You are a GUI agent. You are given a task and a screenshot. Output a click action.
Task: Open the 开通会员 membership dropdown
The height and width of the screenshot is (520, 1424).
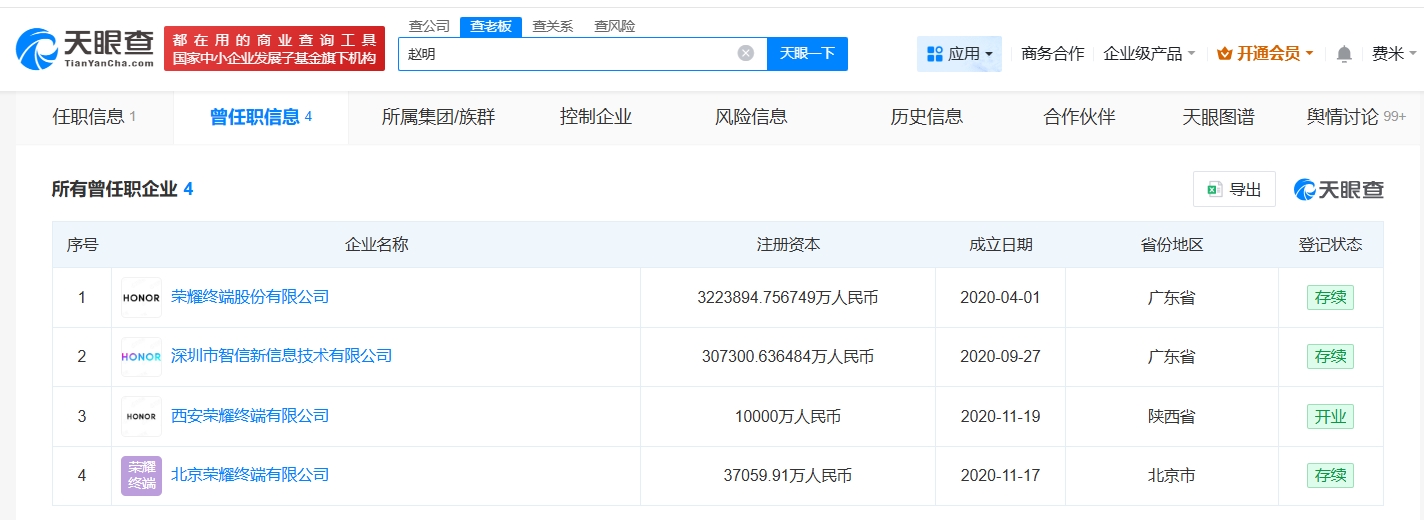1265,54
